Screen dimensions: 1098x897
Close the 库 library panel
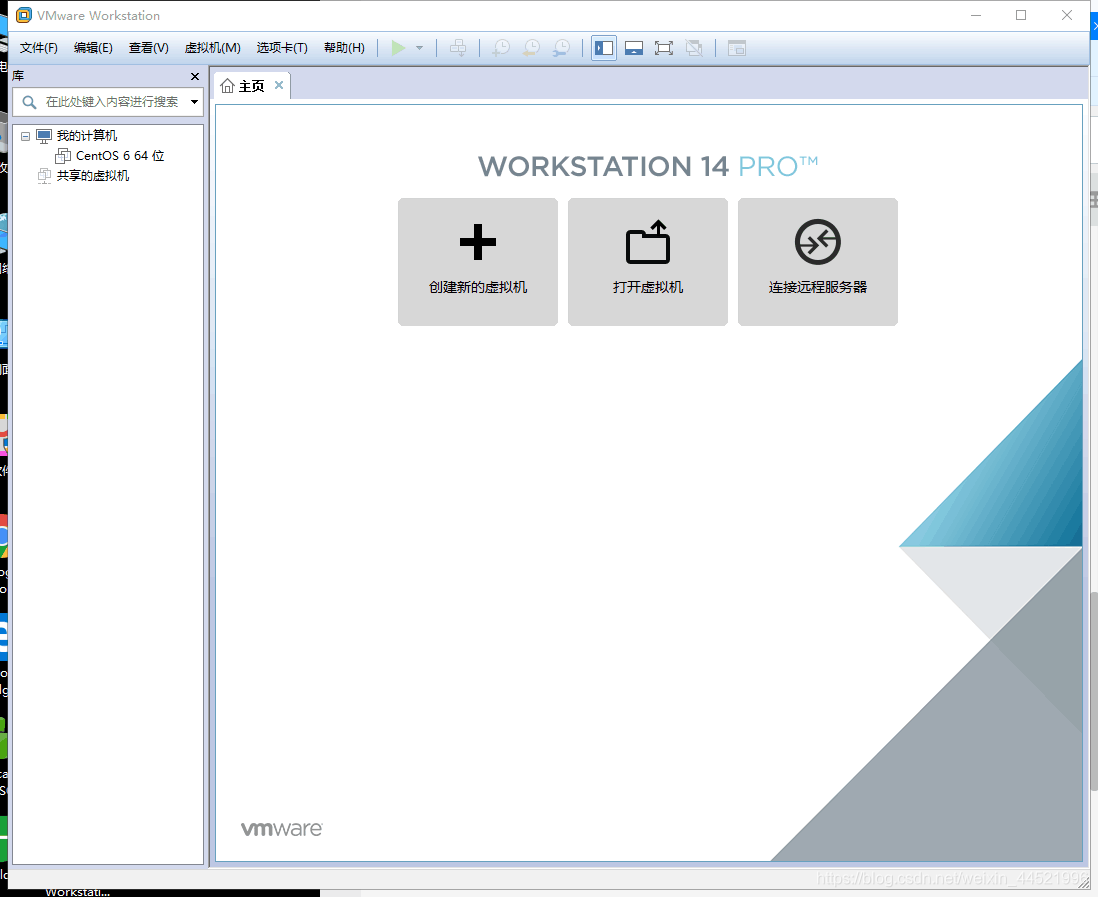pos(195,76)
